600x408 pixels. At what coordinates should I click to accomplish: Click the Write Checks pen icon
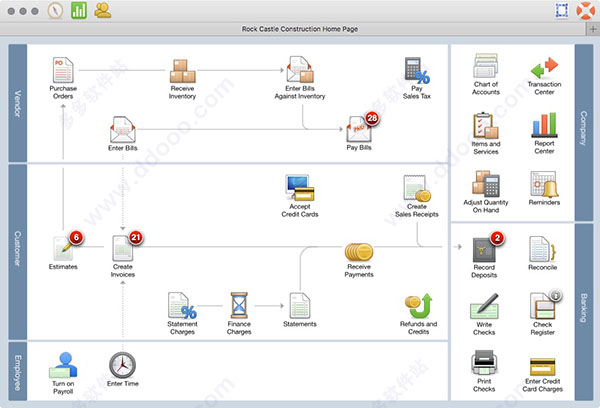pyautogui.click(x=484, y=306)
